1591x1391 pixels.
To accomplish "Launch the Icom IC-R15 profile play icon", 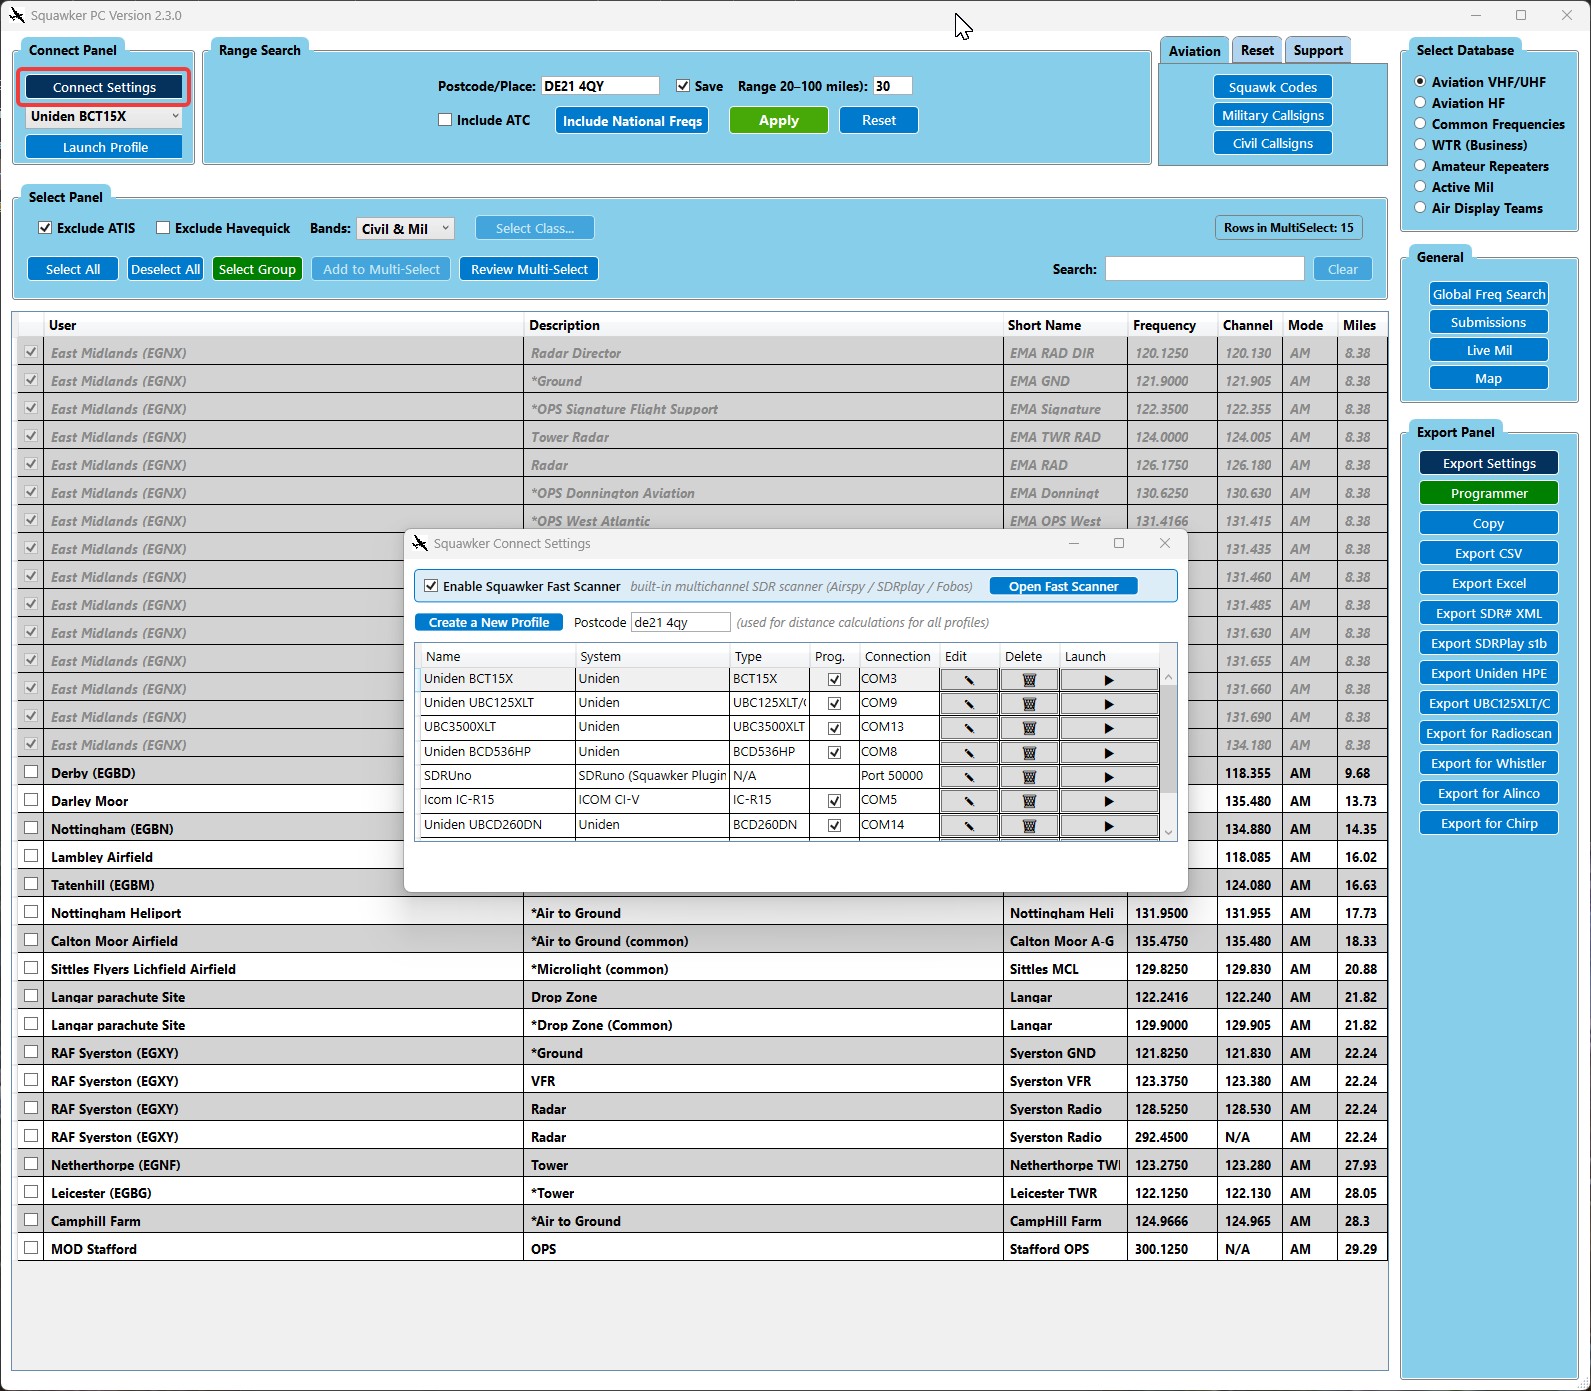I will point(1109,801).
